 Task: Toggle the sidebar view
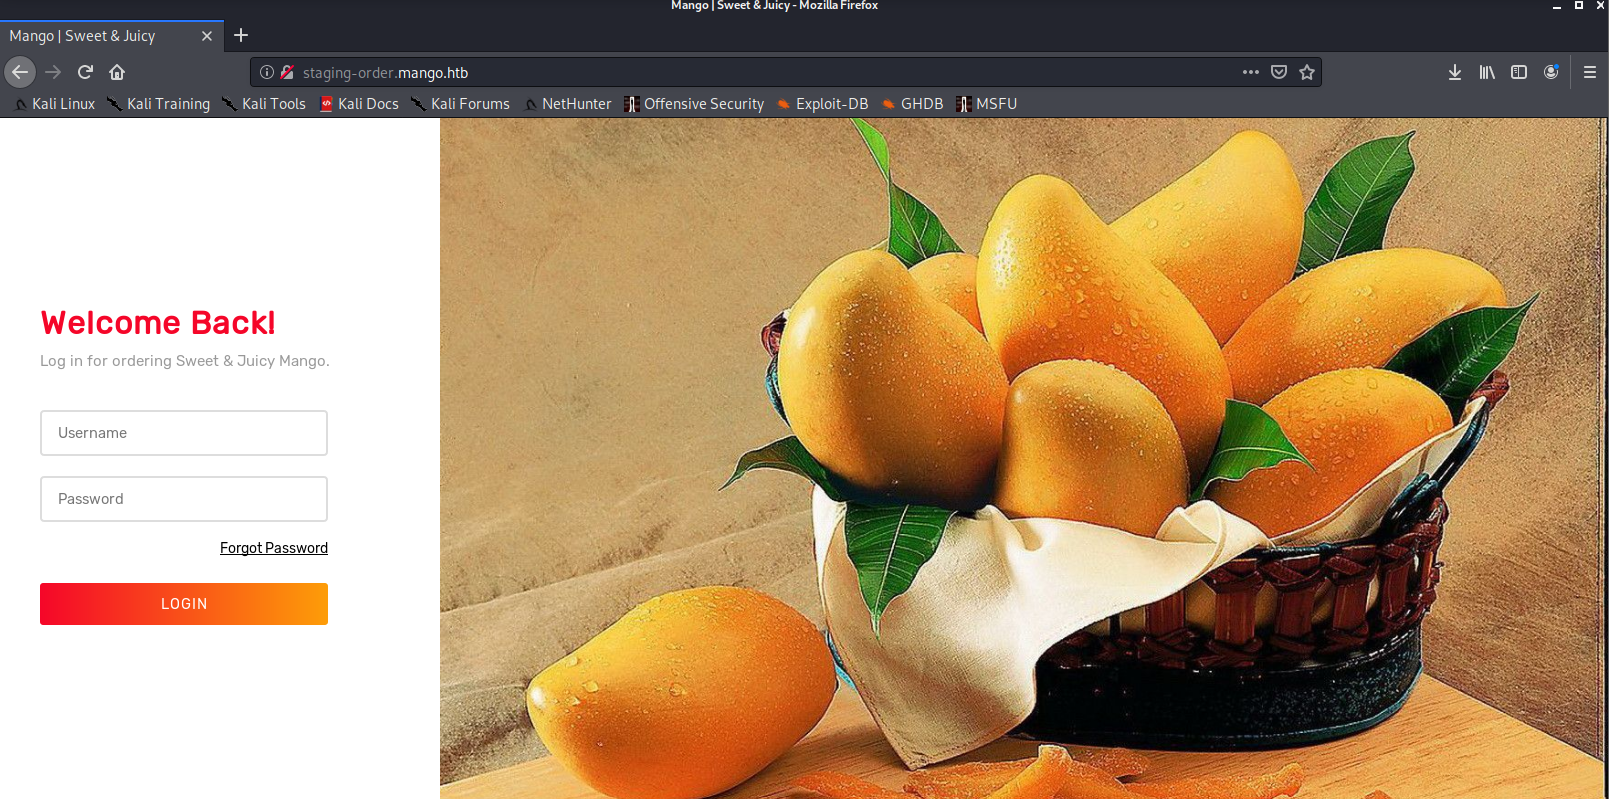(x=1519, y=72)
